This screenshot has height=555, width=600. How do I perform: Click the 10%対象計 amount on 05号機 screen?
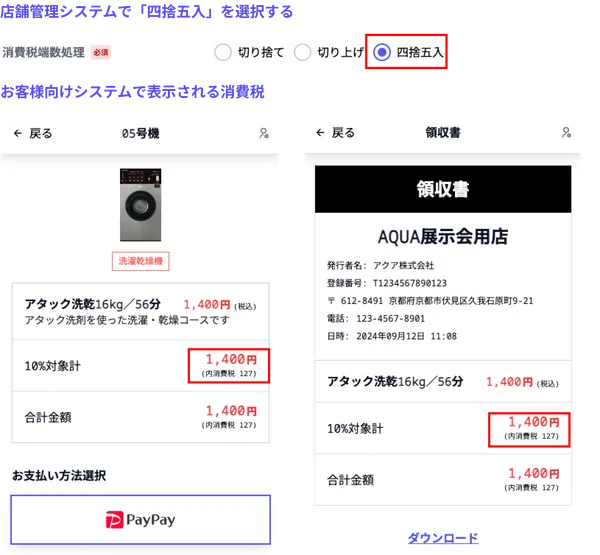point(230,365)
